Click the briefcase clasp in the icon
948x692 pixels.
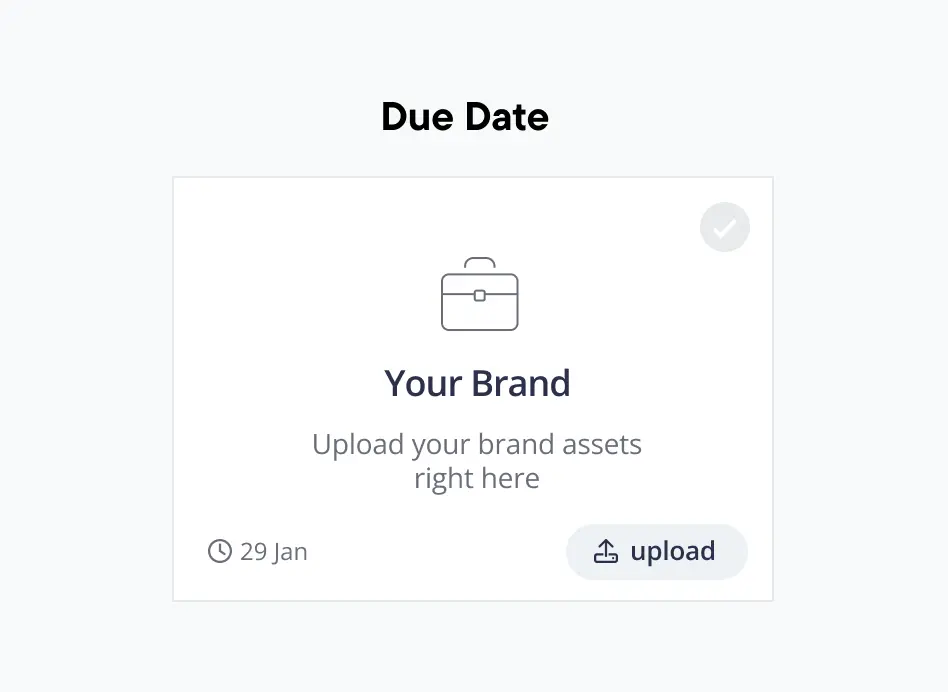480,296
